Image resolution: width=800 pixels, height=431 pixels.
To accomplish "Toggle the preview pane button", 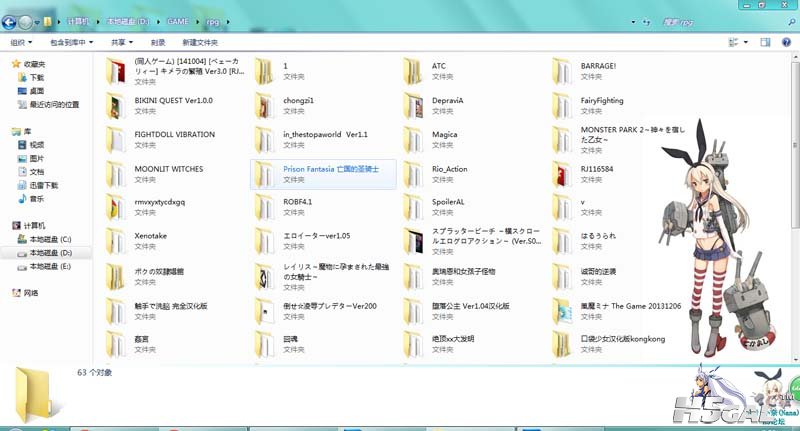I will (x=765, y=42).
